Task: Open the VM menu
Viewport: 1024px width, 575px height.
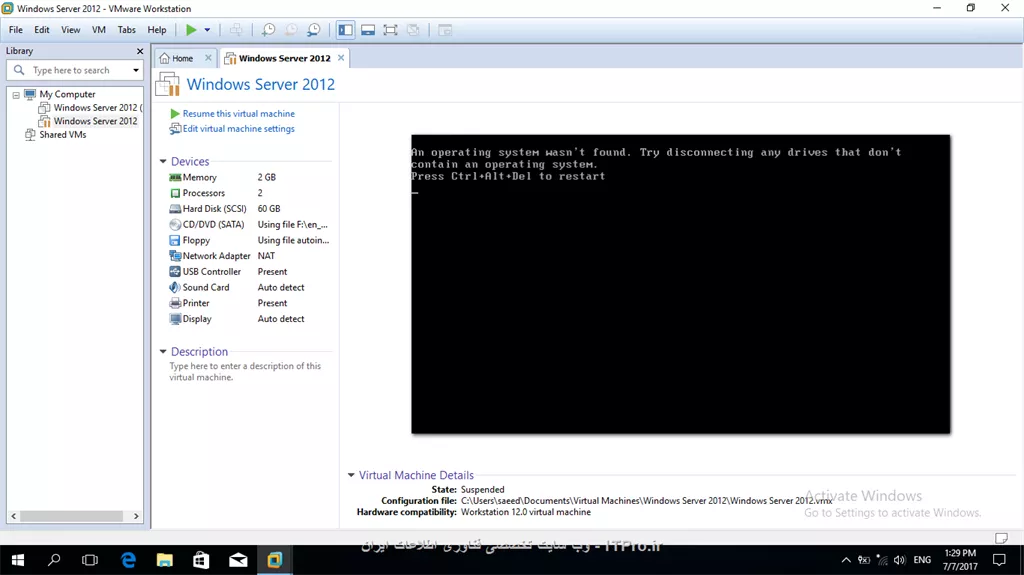Action: pyautogui.click(x=99, y=29)
